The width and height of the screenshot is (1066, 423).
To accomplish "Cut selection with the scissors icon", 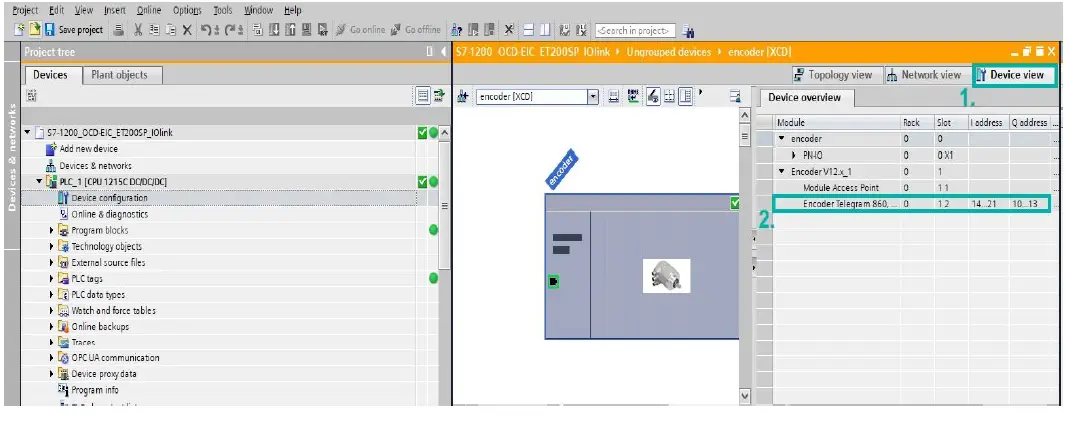I will [x=138, y=29].
